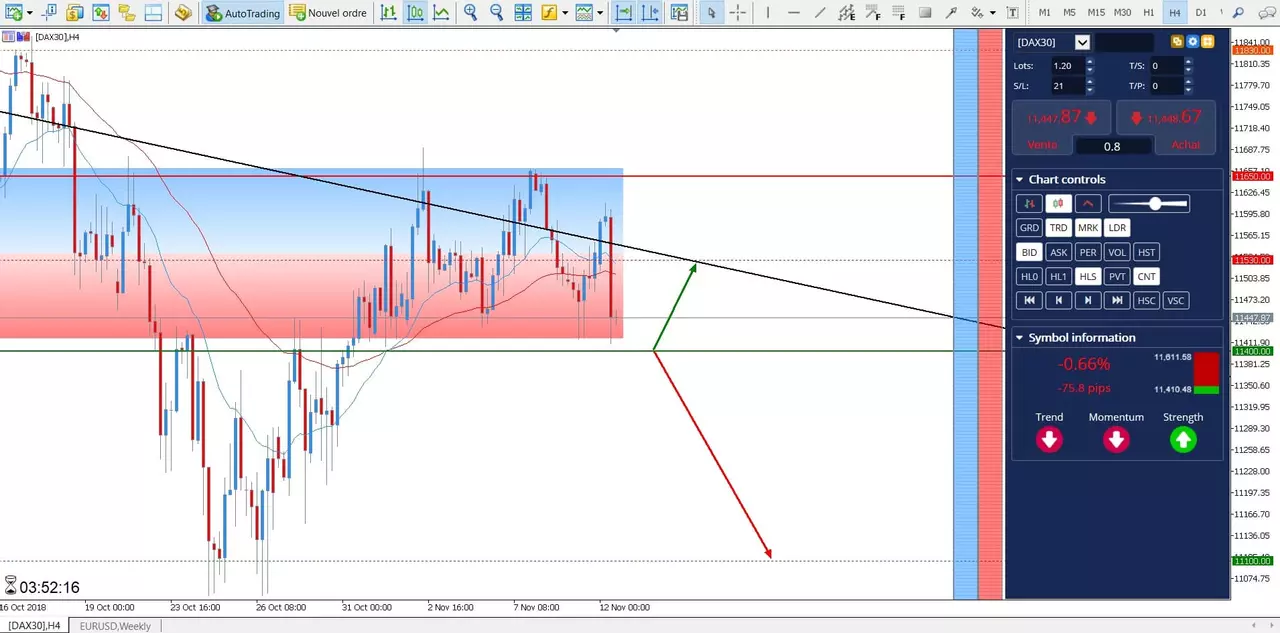Collapse Chart controls section

(x=1019, y=180)
